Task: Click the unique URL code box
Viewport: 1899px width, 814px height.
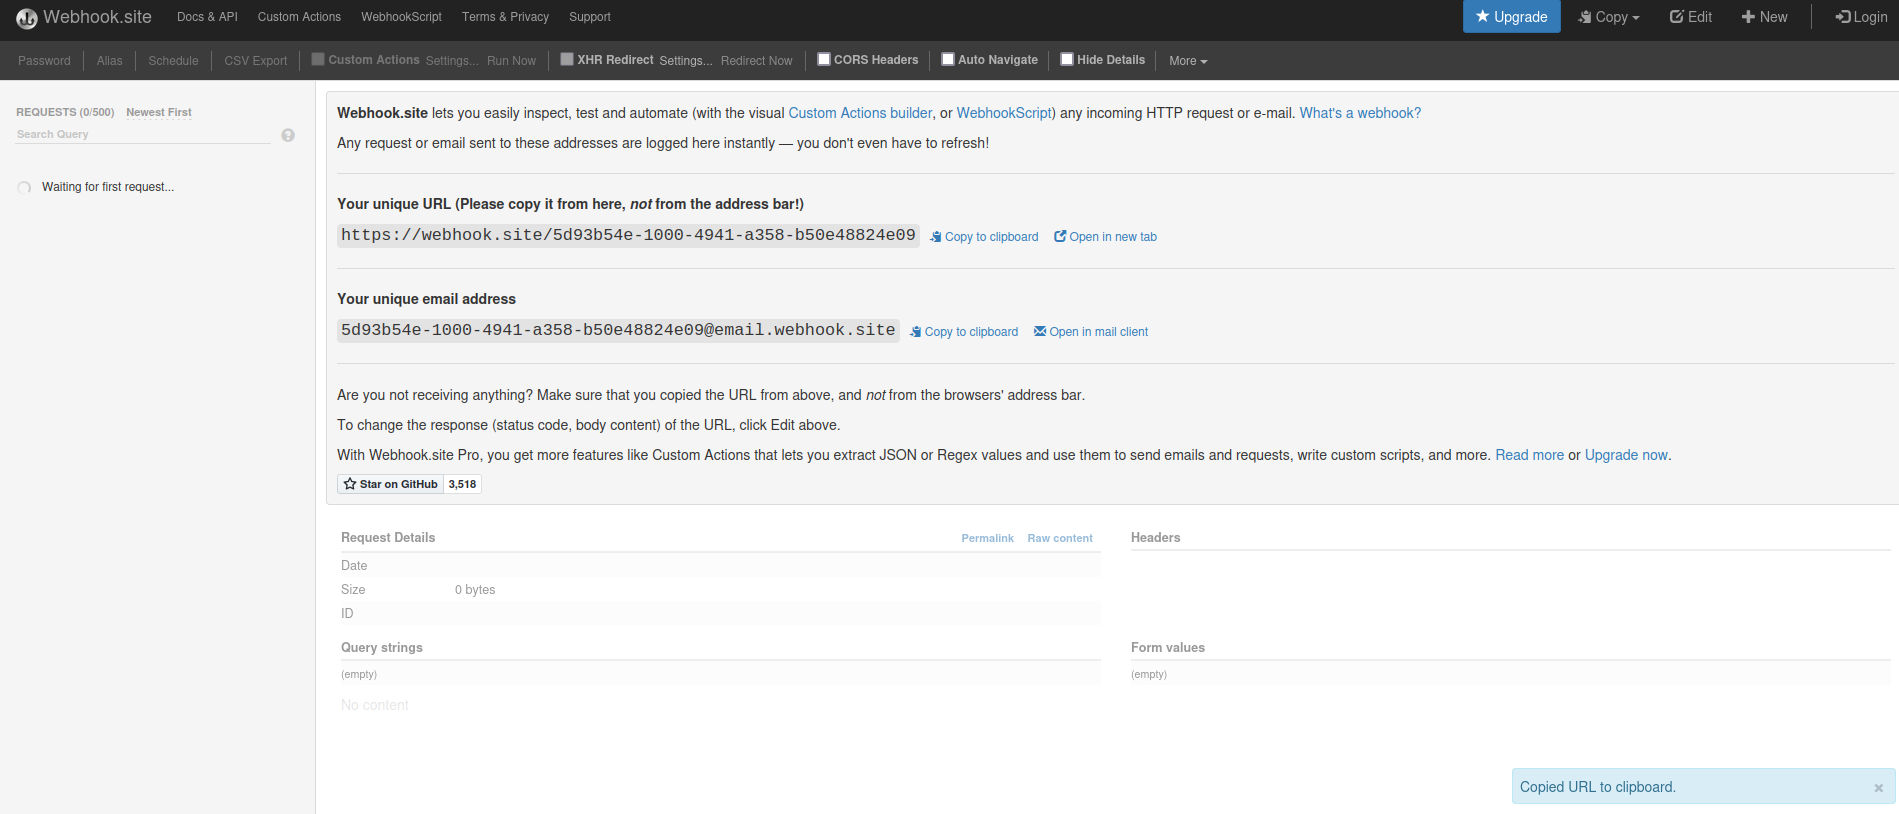Action: coord(628,235)
